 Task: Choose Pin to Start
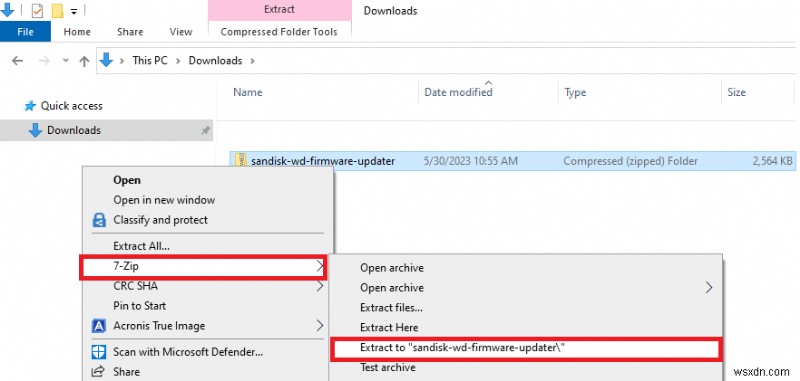pos(139,306)
